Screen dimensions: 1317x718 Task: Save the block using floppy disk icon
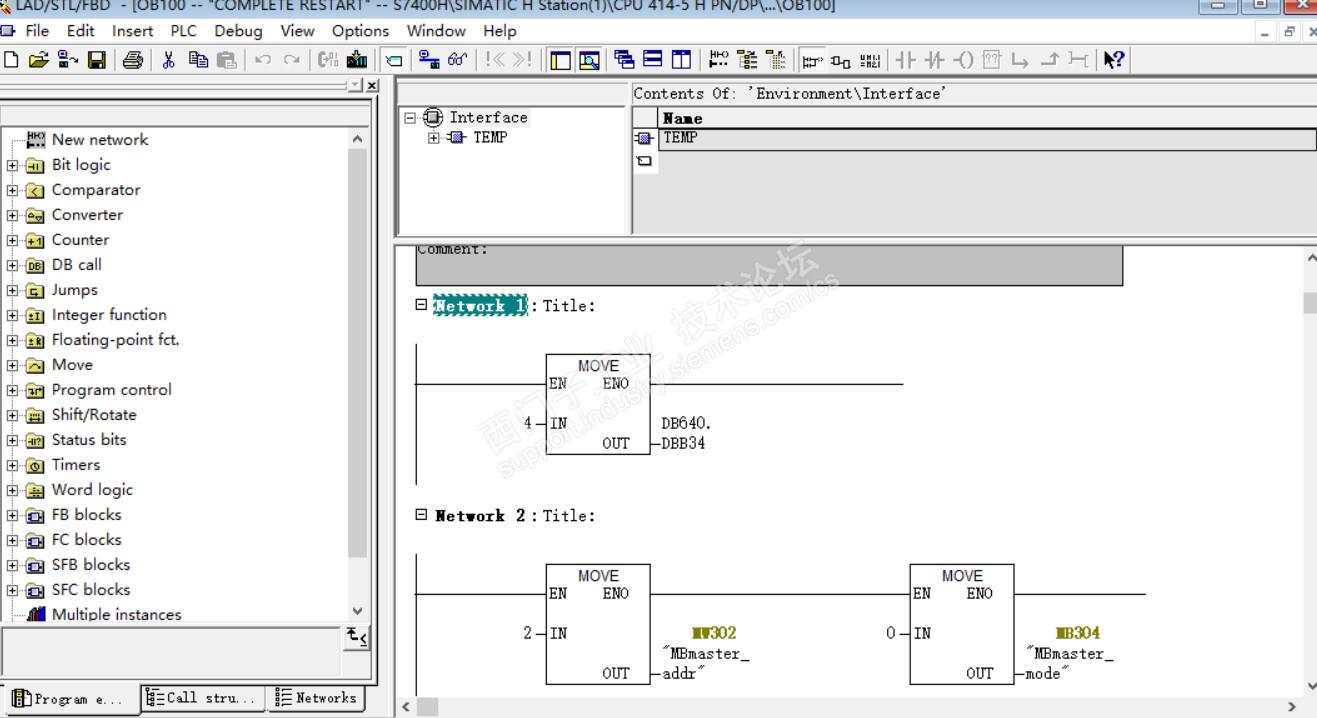click(x=97, y=60)
